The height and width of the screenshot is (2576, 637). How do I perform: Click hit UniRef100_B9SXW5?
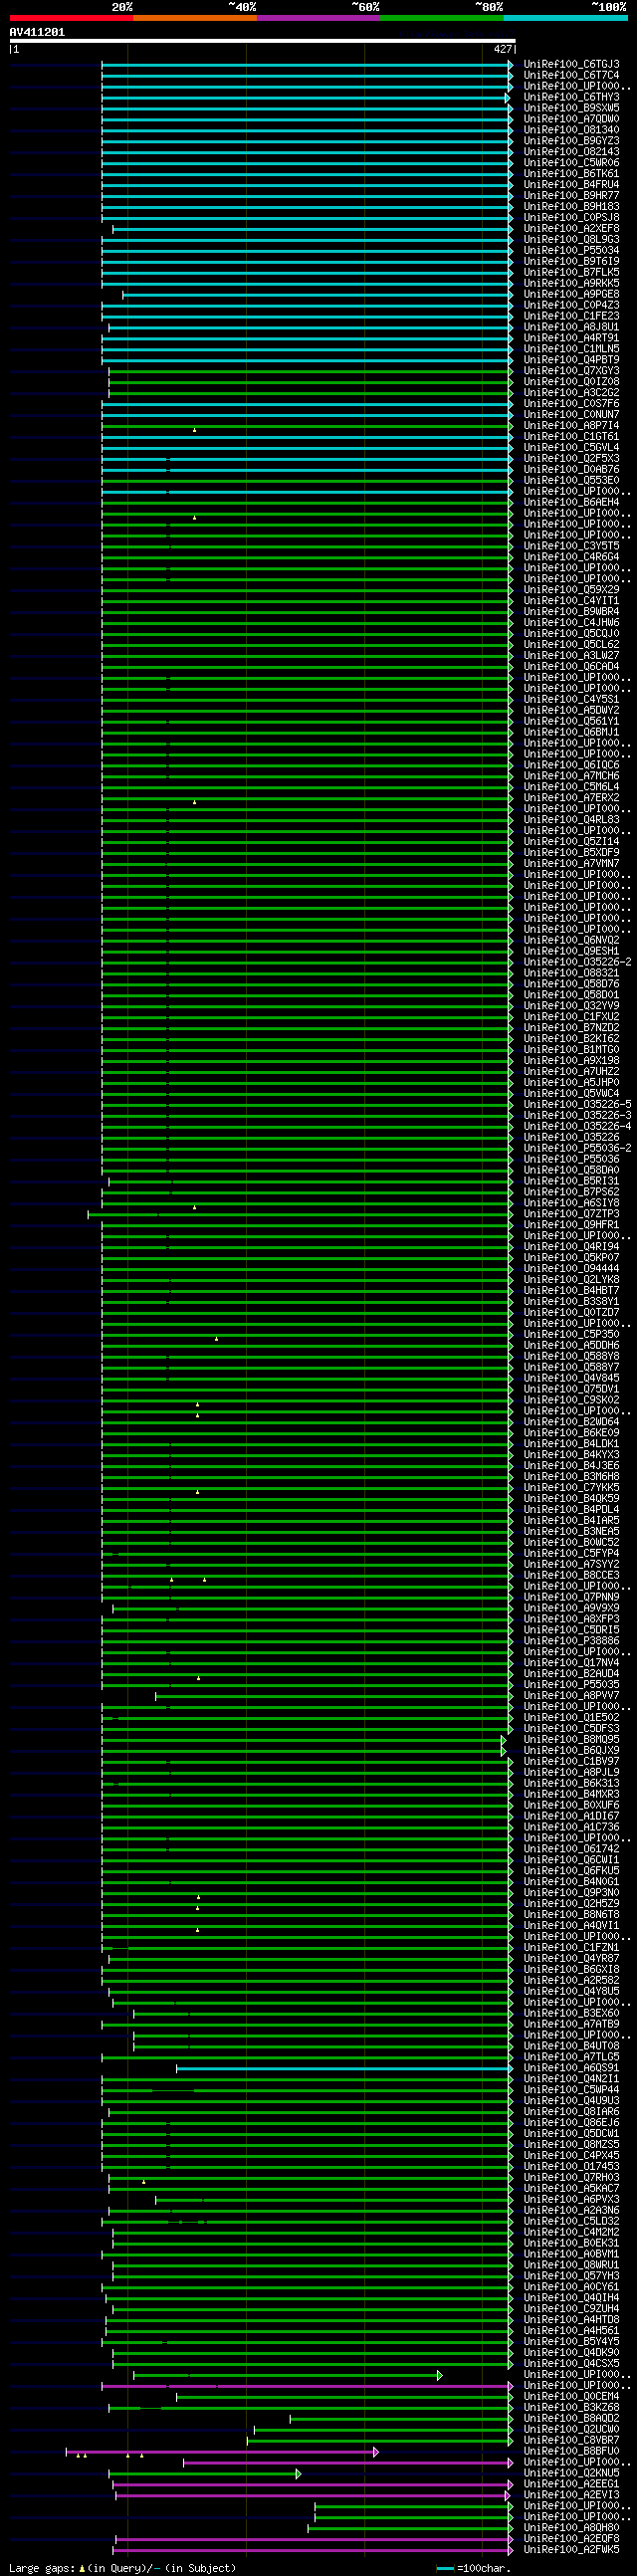point(571,108)
